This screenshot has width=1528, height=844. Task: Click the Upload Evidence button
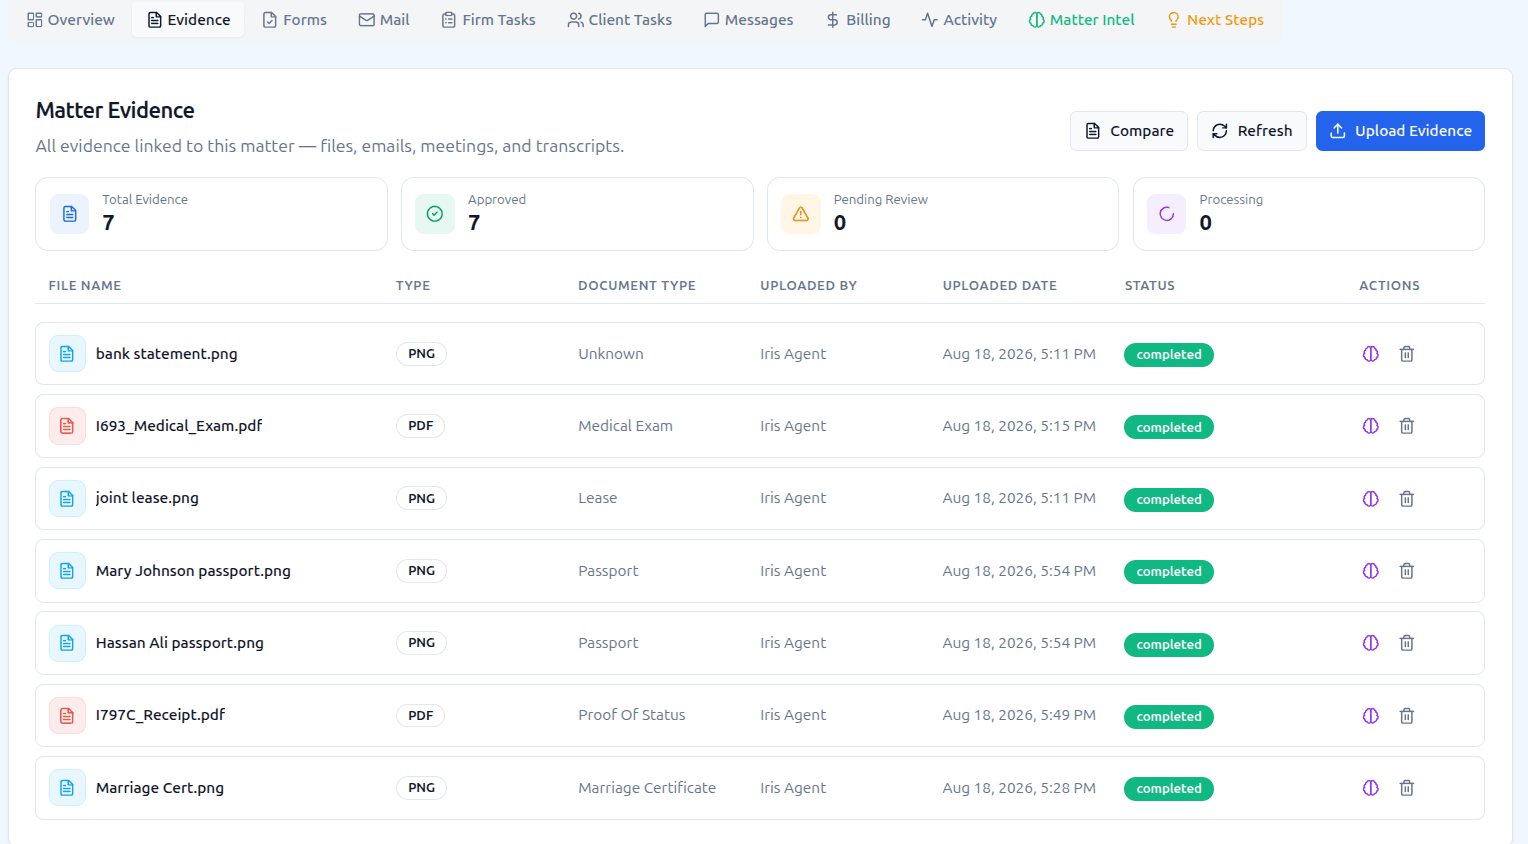1400,131
